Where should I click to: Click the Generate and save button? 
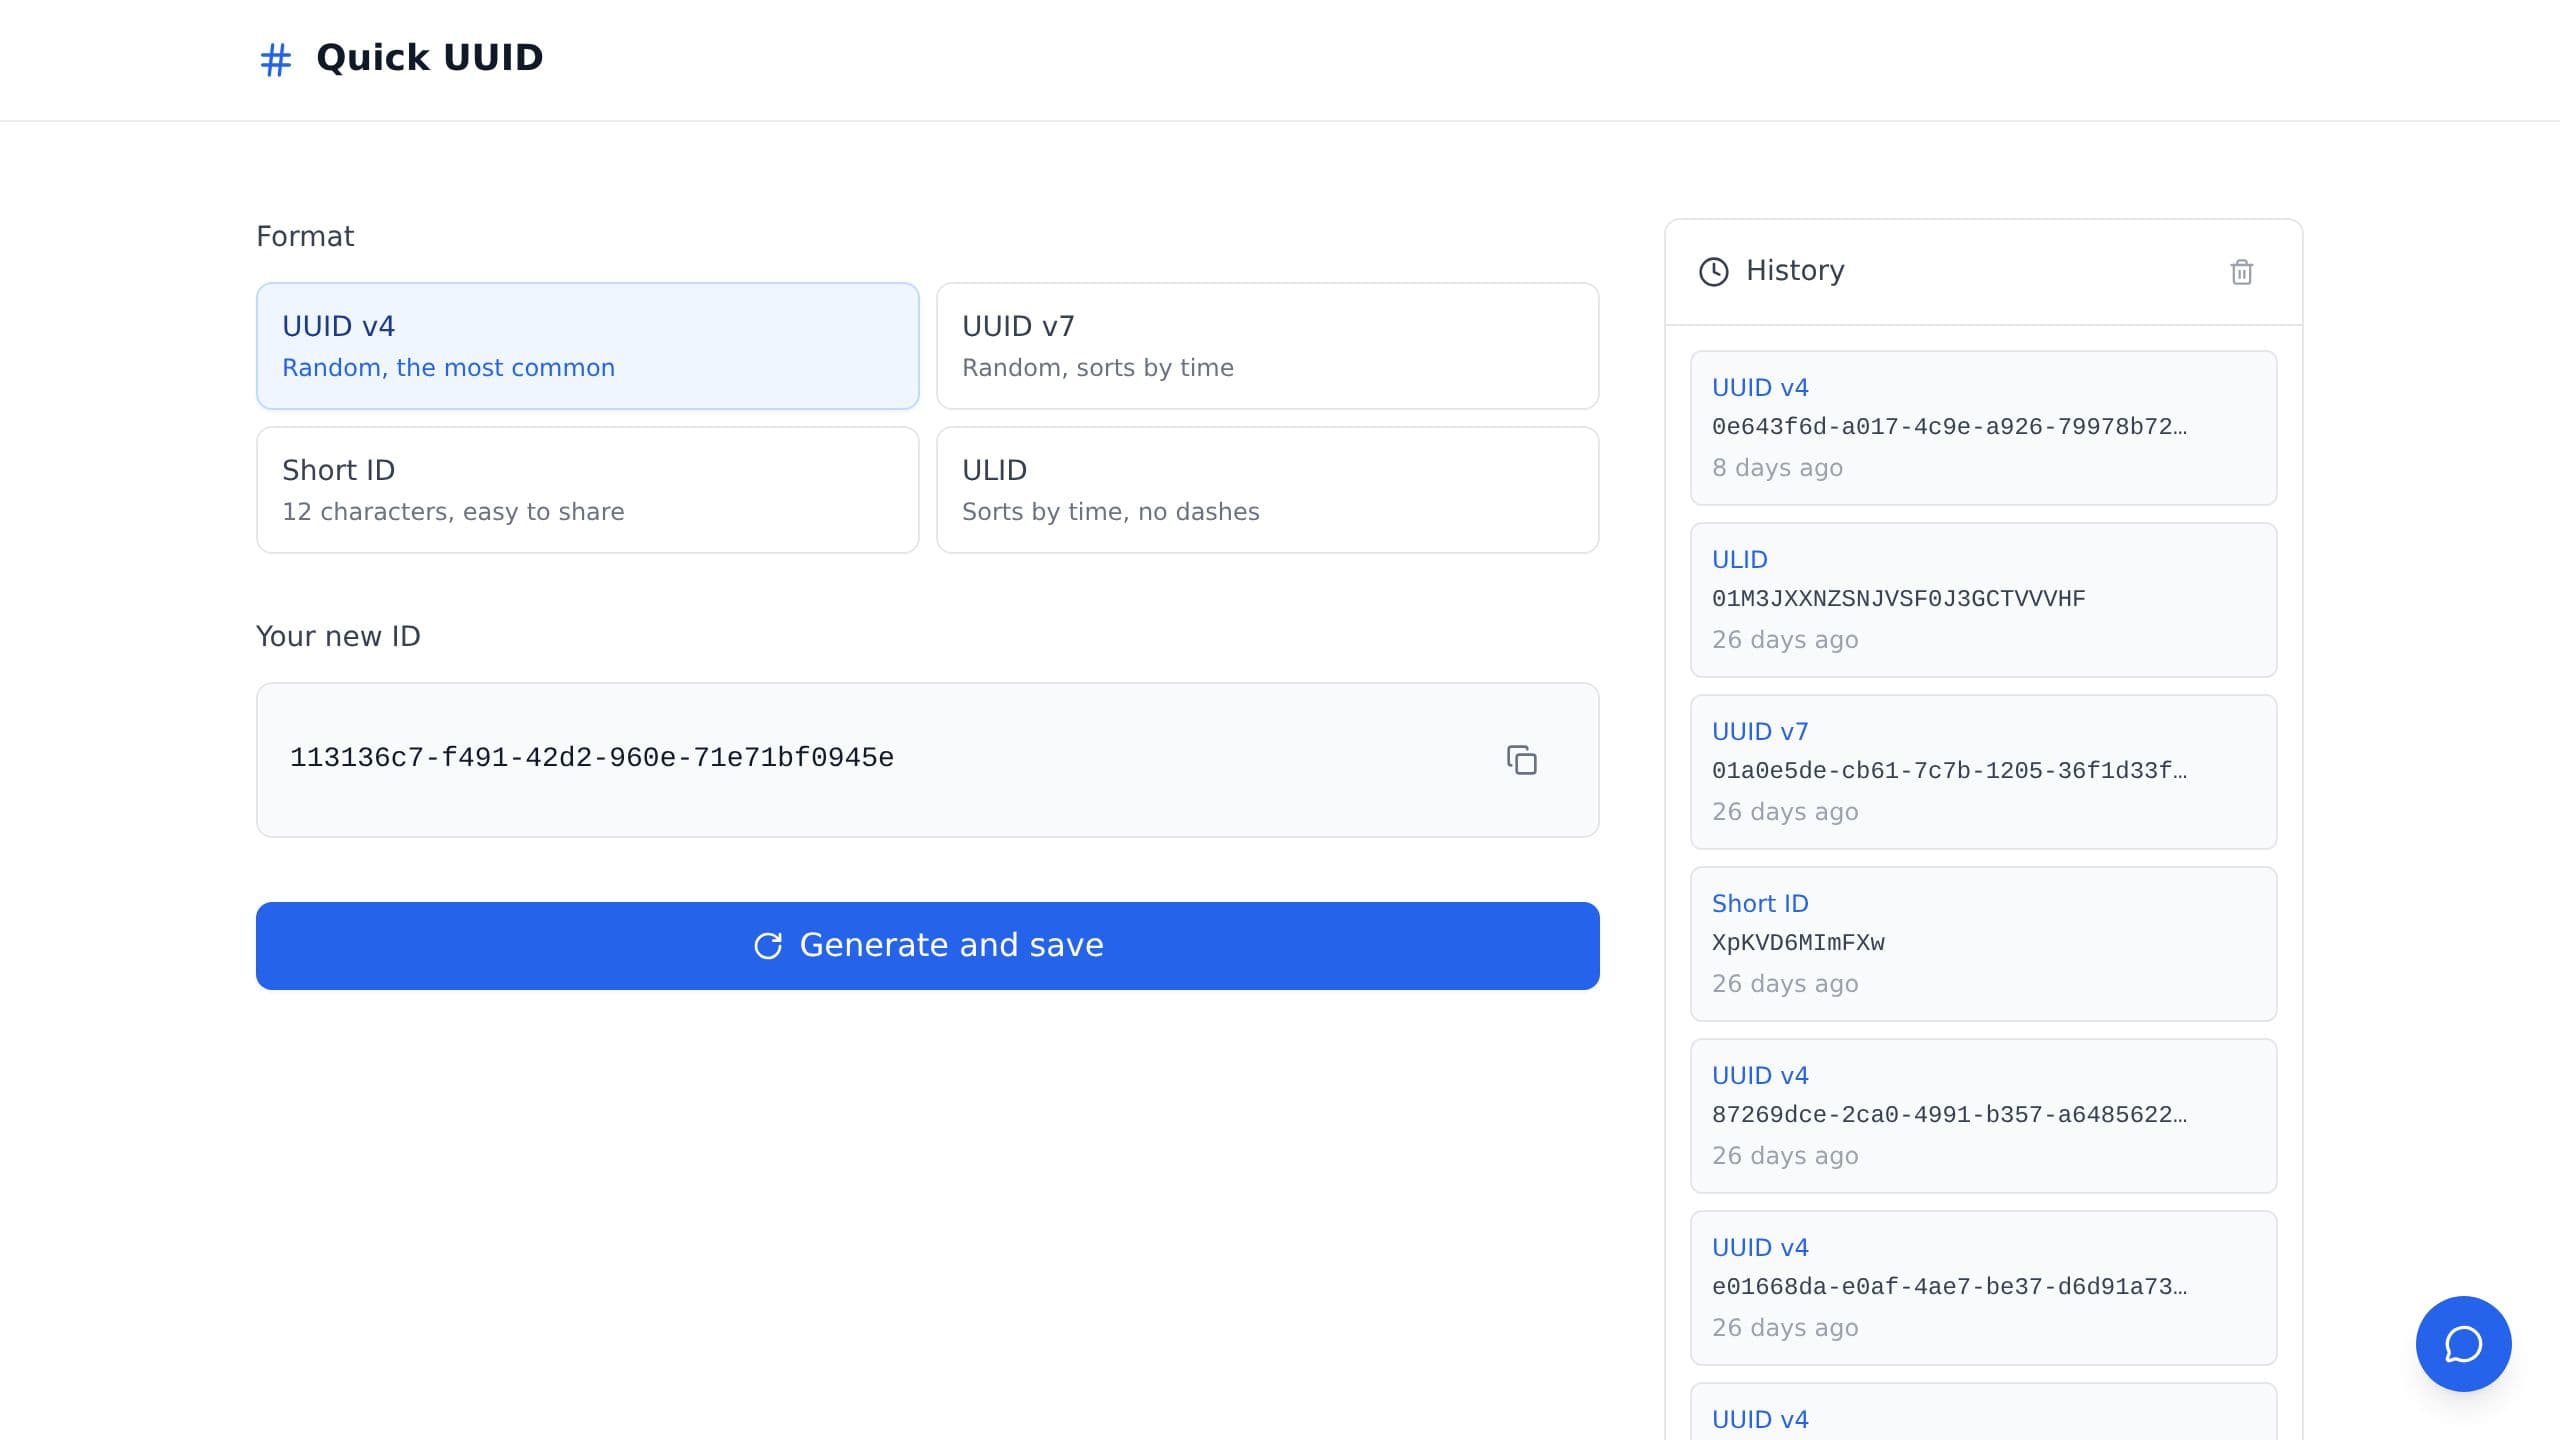[x=927, y=946]
